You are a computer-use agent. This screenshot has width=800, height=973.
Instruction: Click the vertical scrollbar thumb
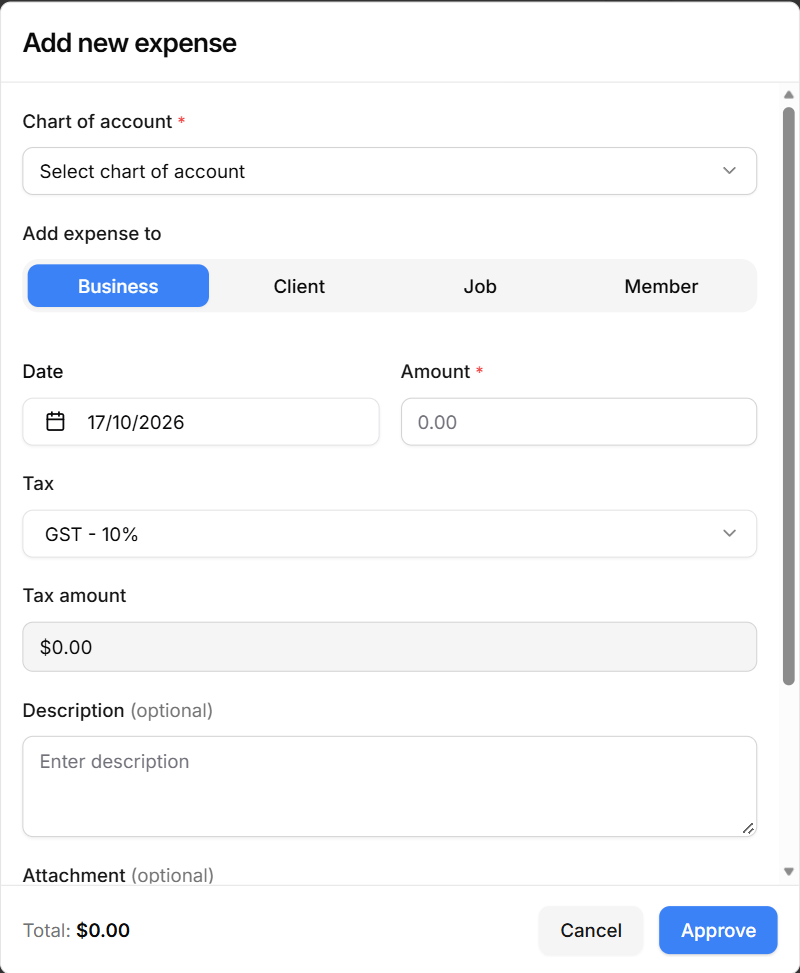coord(789,396)
